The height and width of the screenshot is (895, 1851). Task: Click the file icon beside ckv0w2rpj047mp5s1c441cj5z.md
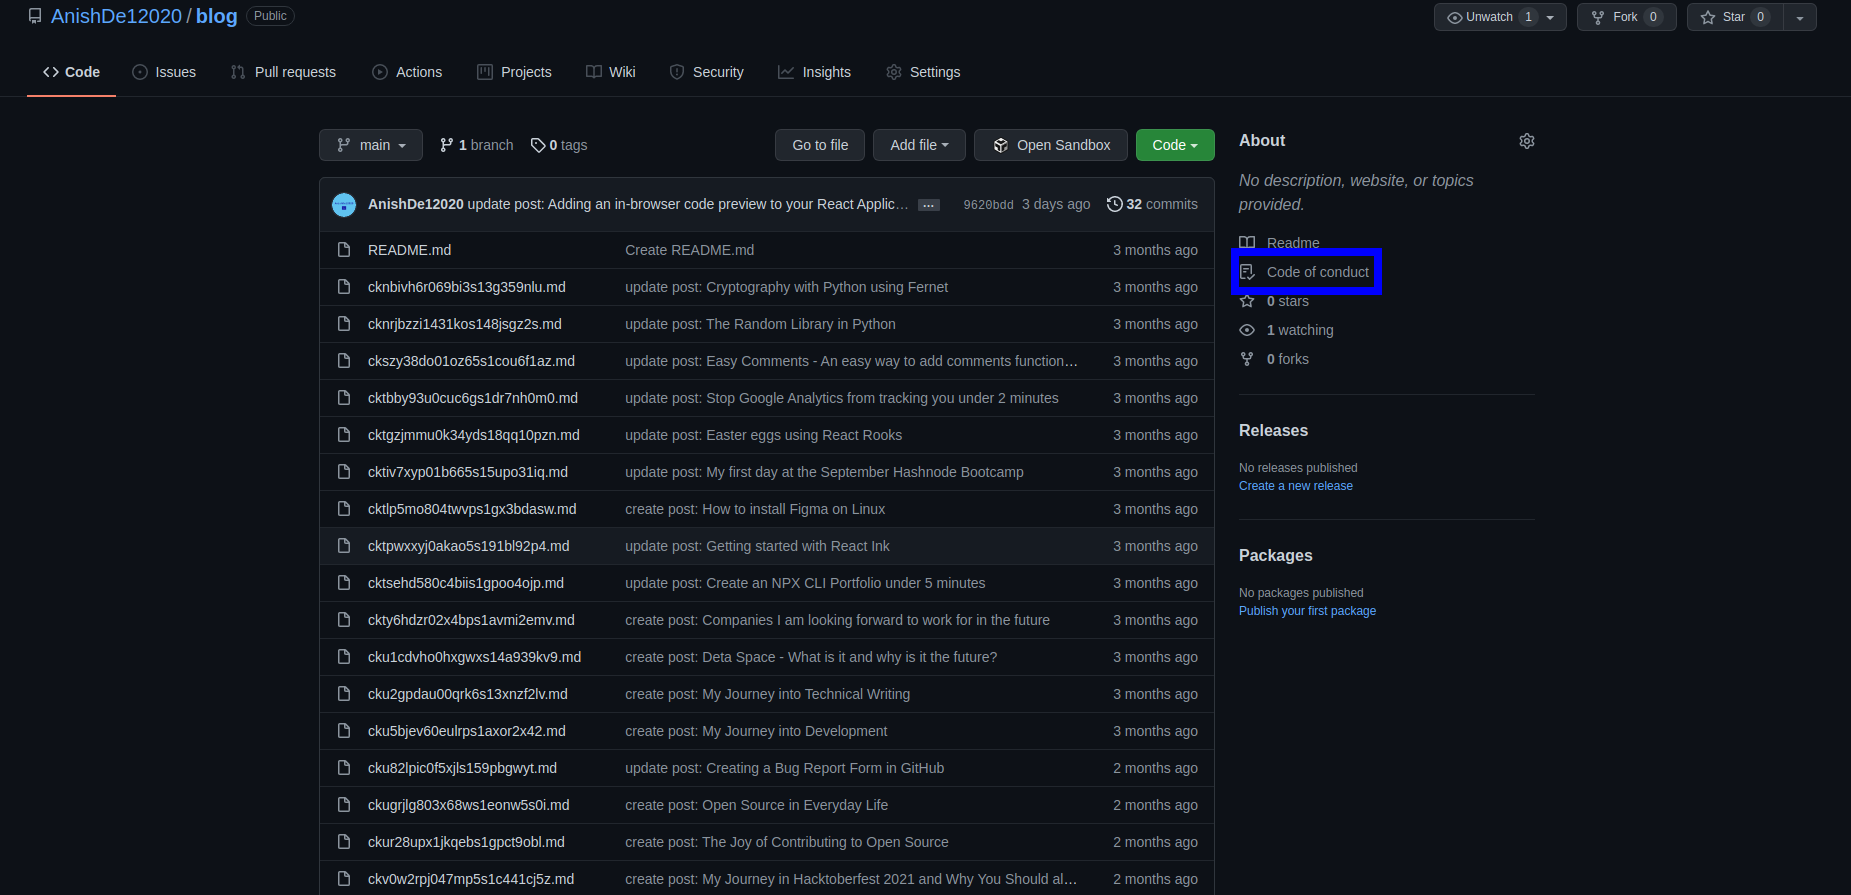(x=344, y=879)
